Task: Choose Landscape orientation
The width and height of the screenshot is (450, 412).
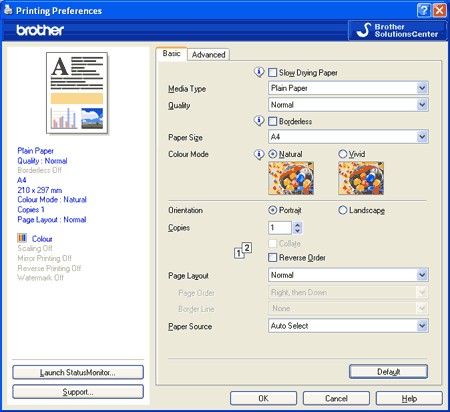Action: 343,210
